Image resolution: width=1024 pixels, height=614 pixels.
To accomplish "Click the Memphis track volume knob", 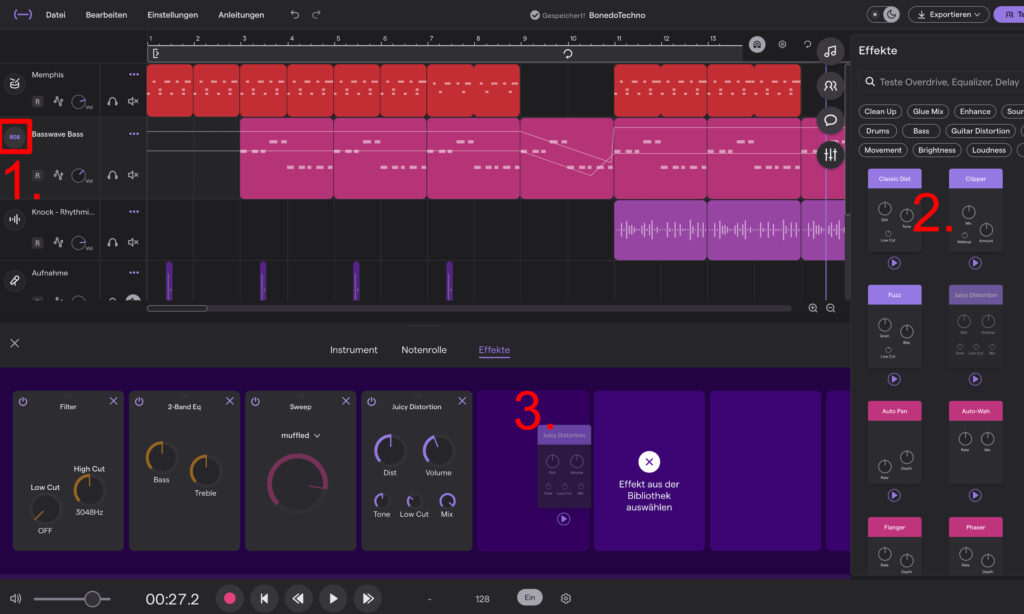I will tap(79, 102).
